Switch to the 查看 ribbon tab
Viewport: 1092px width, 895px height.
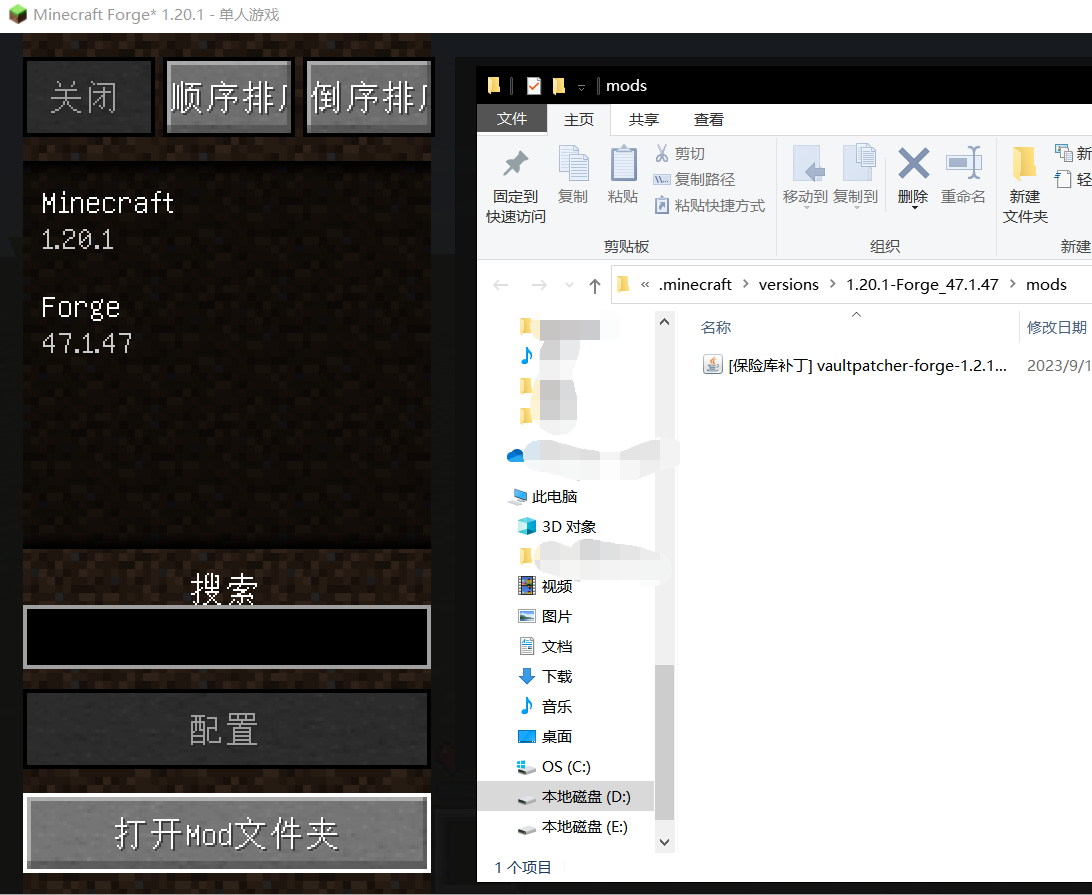(709, 119)
